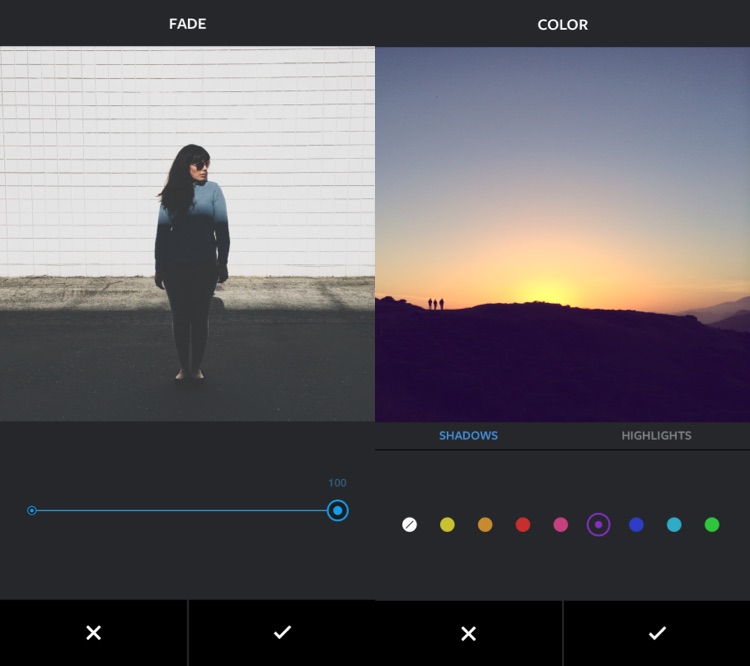Image resolution: width=750 pixels, height=666 pixels.
Task: Confirm the Fade adjustment with checkmark
Action: (x=282, y=633)
